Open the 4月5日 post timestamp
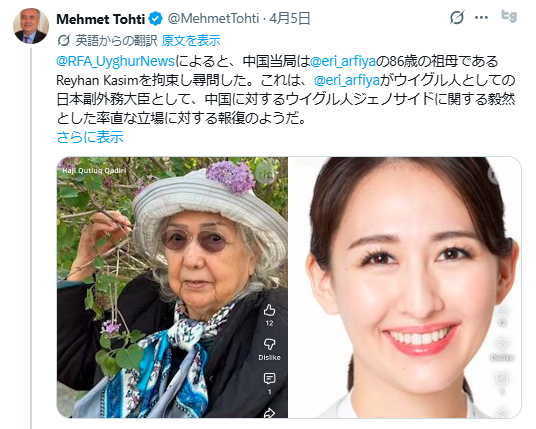The height and width of the screenshot is (429, 536). click(290, 18)
